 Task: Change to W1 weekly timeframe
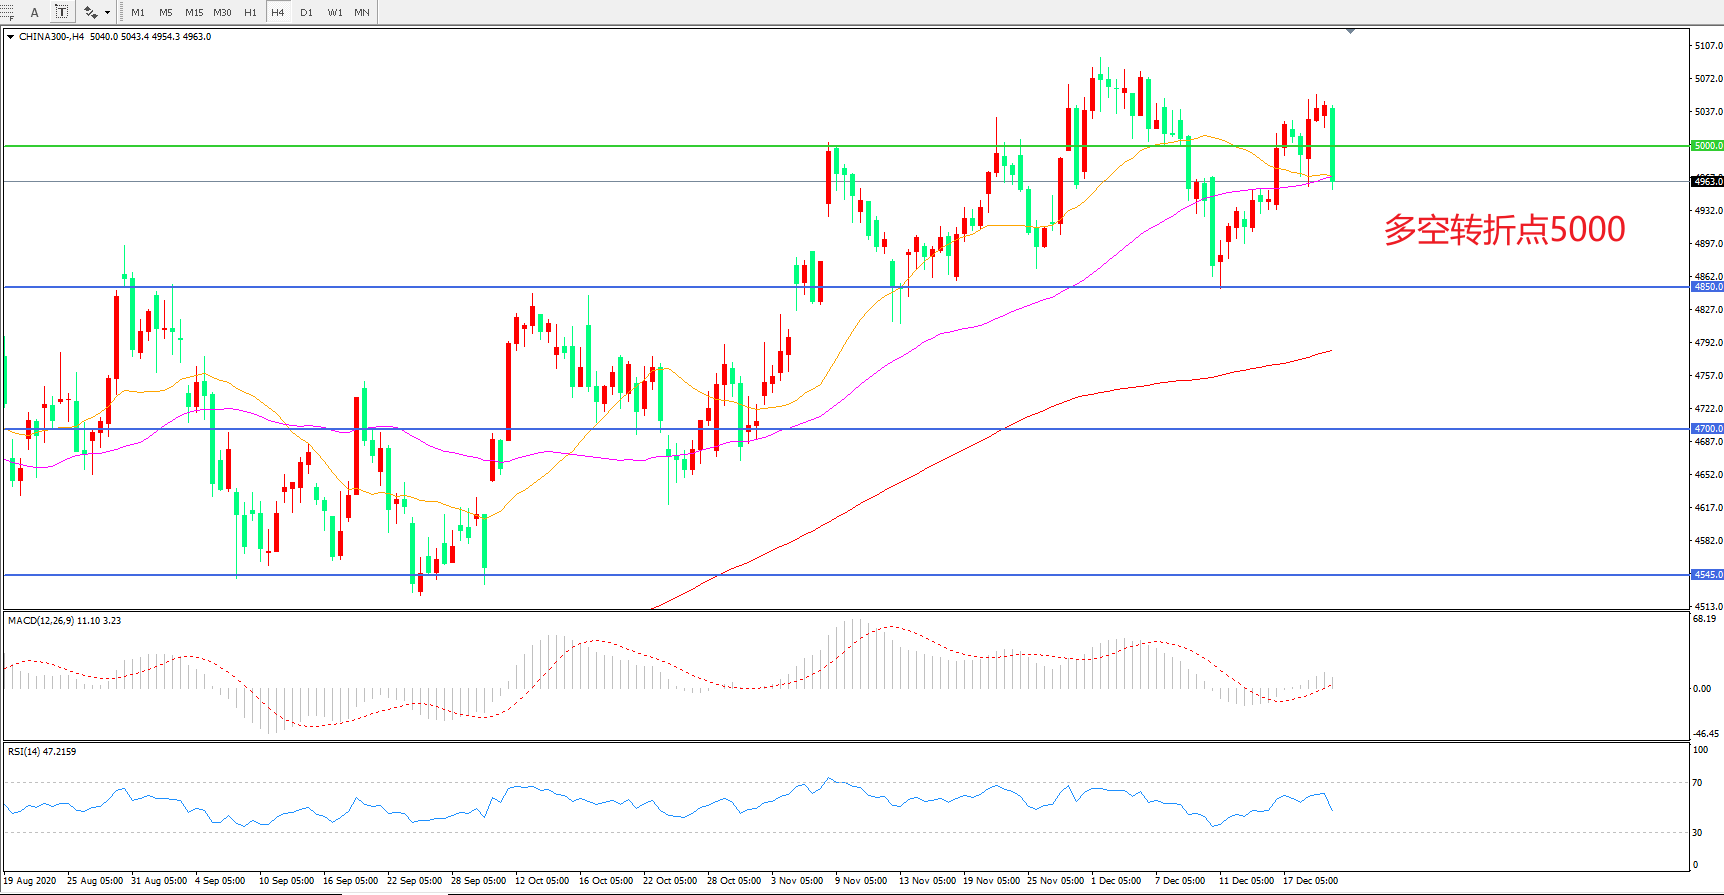pyautogui.click(x=335, y=13)
